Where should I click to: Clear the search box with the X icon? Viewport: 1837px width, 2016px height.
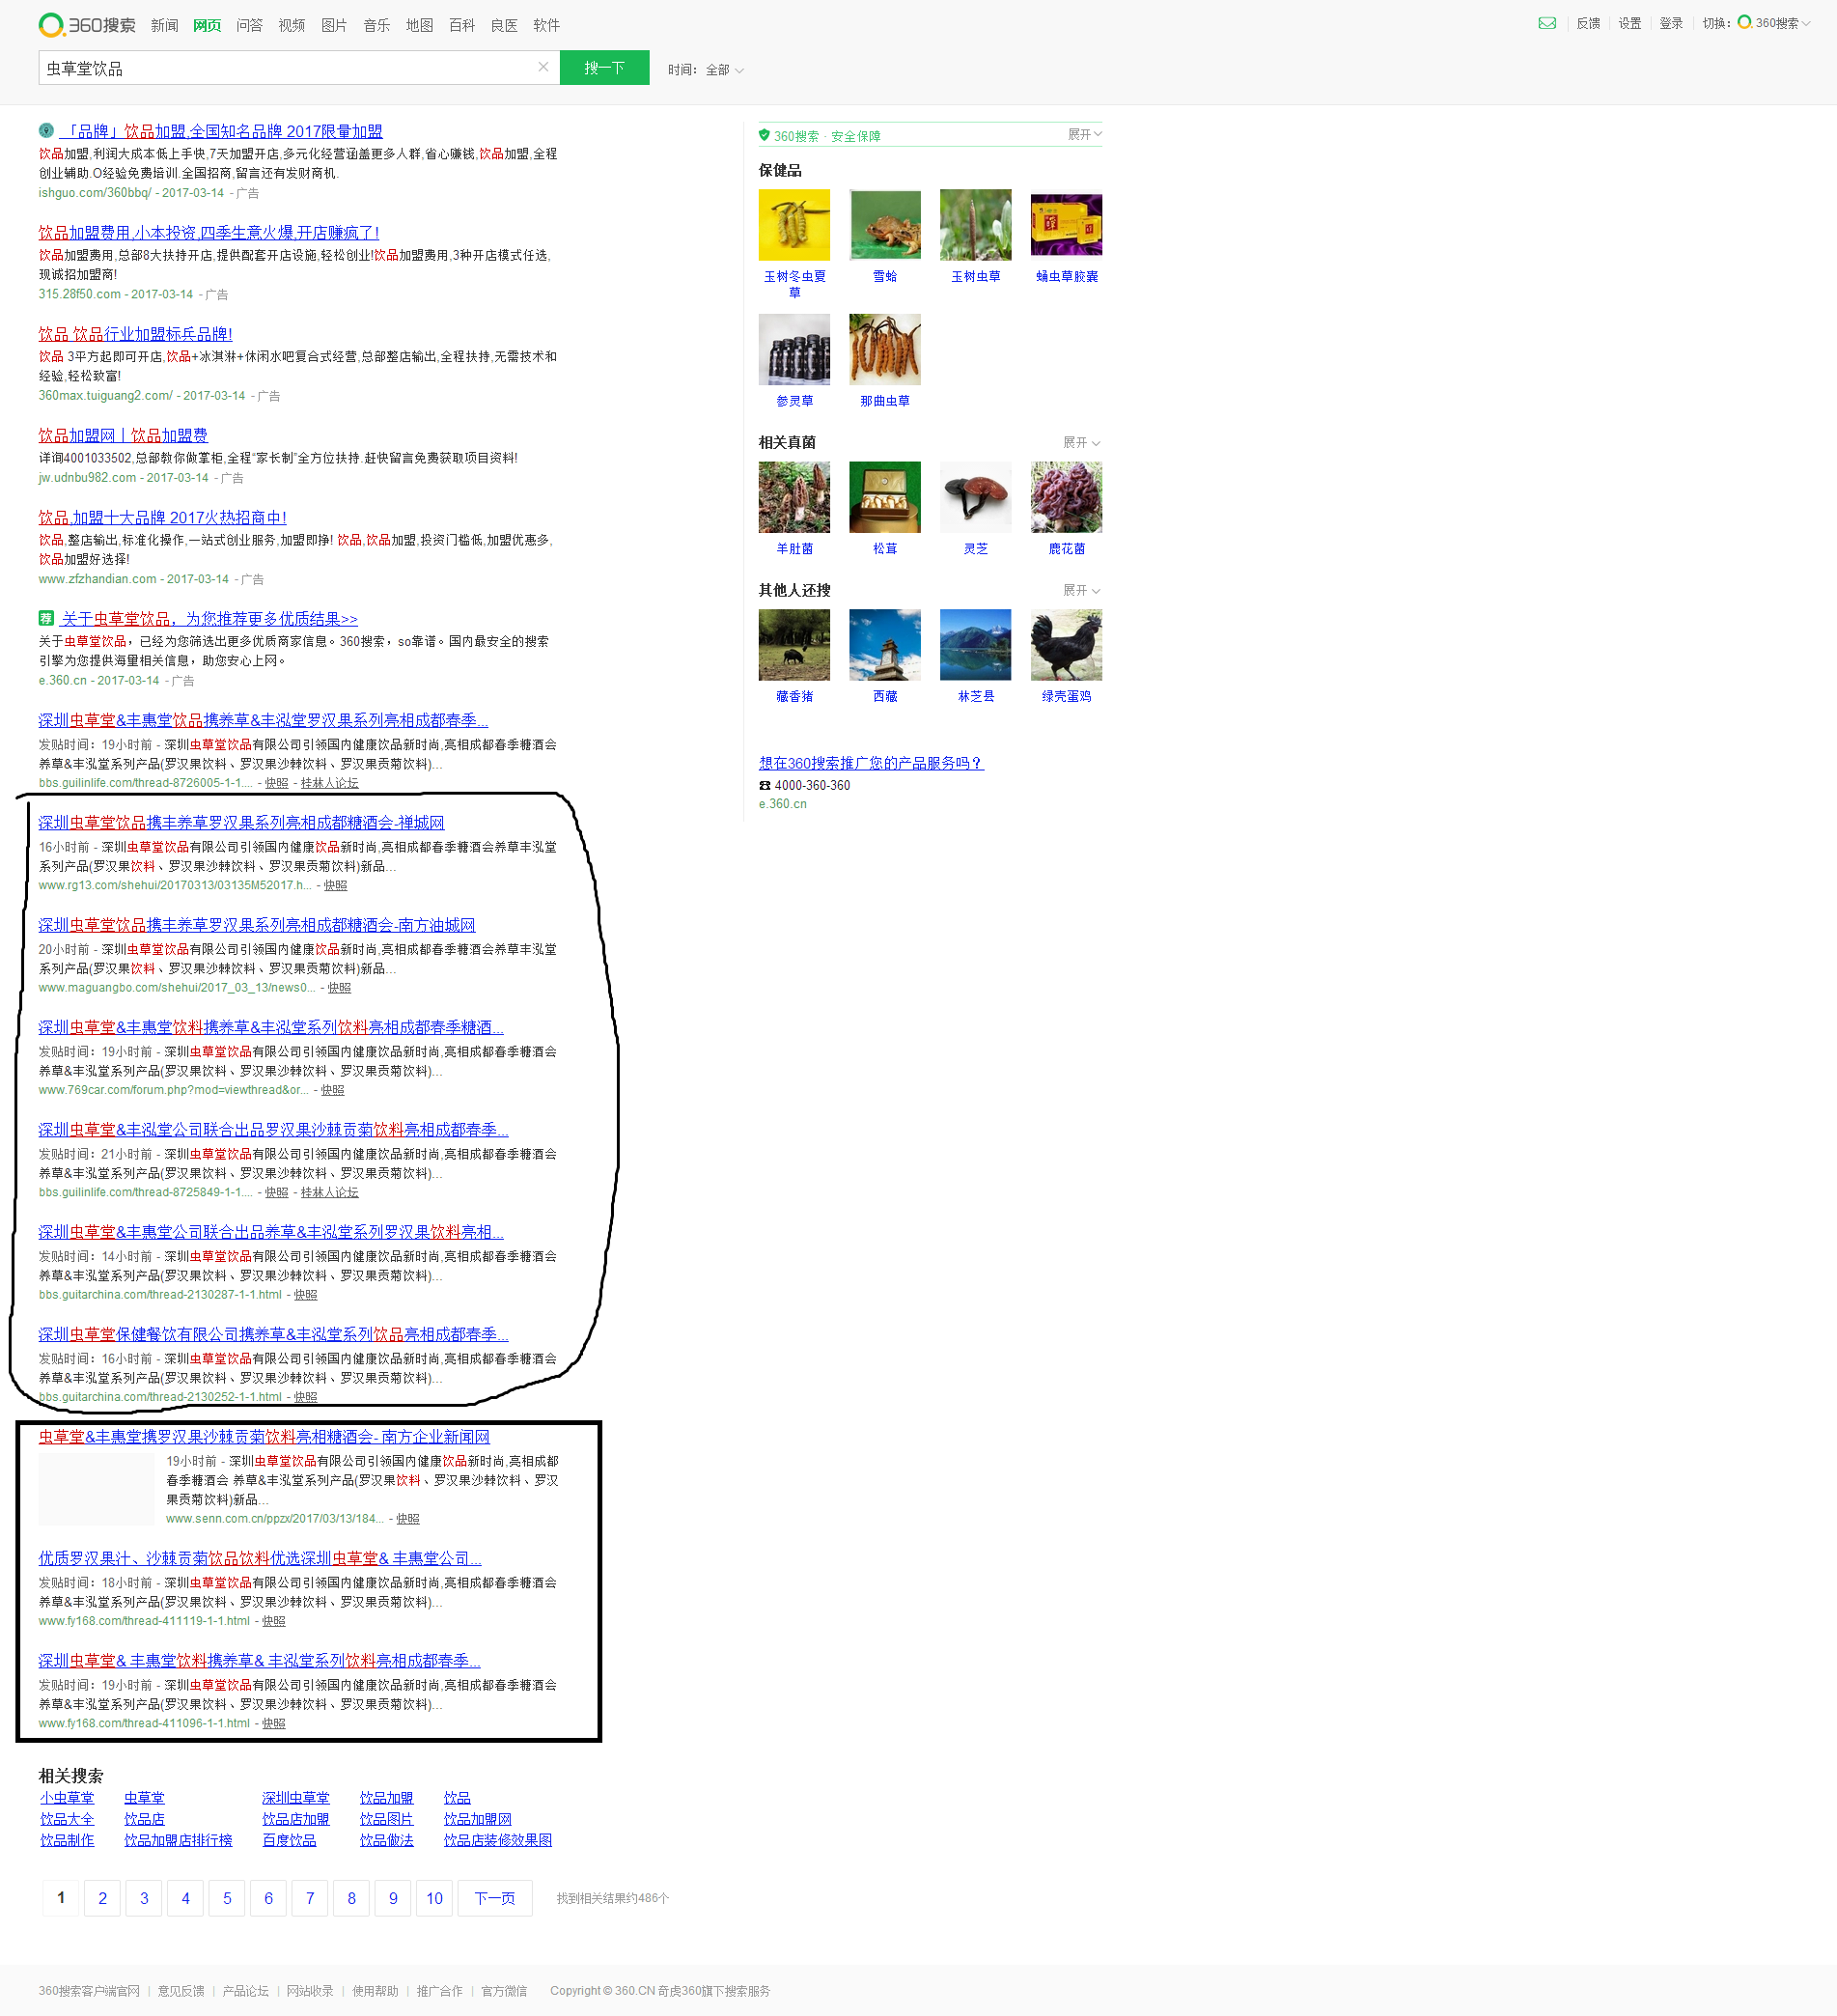click(543, 67)
